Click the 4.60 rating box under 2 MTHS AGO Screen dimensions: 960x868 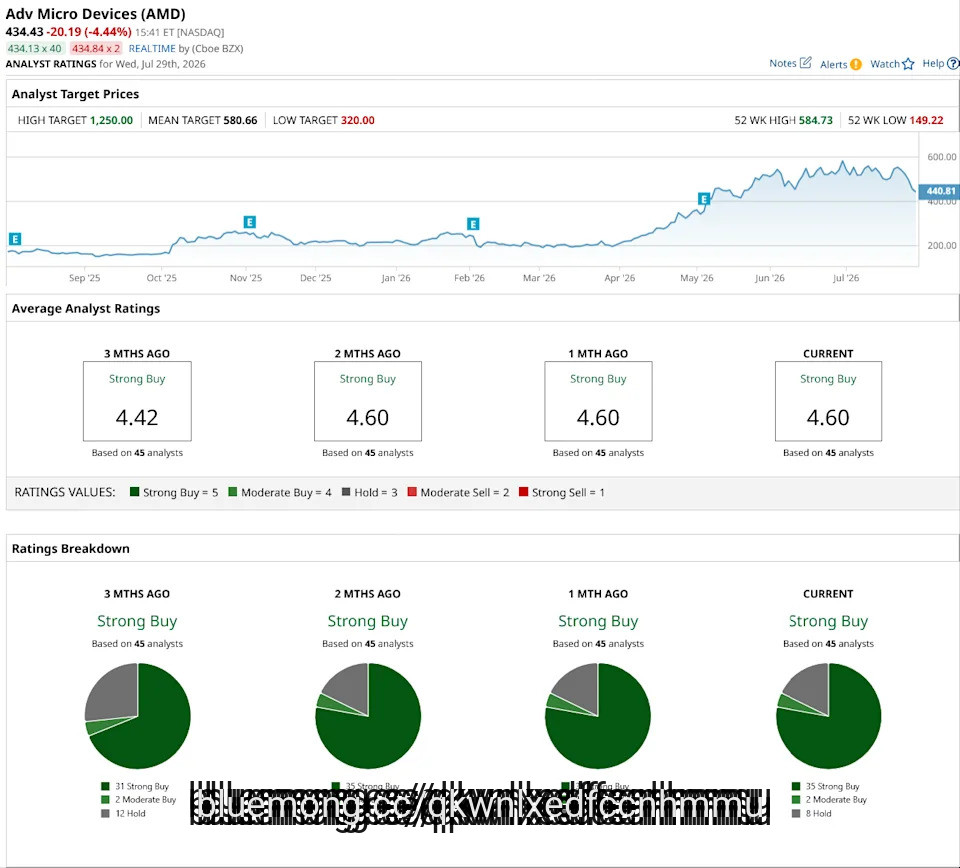point(368,401)
